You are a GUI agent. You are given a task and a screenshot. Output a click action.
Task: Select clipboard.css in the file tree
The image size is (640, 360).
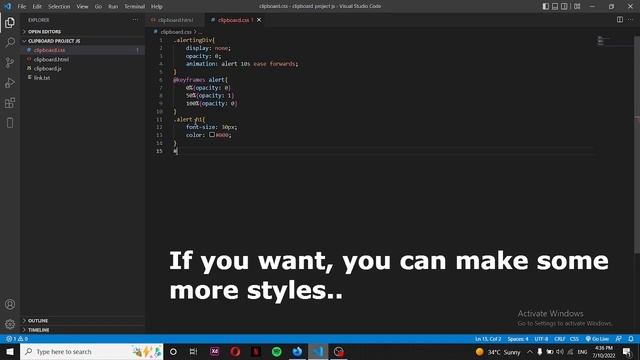82,50
